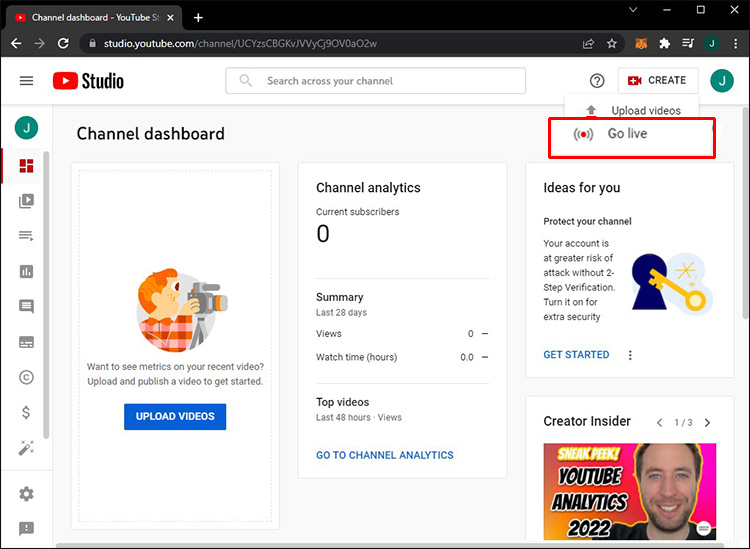
Task: Open Monetization dollar icon in sidebar
Action: pos(26,412)
